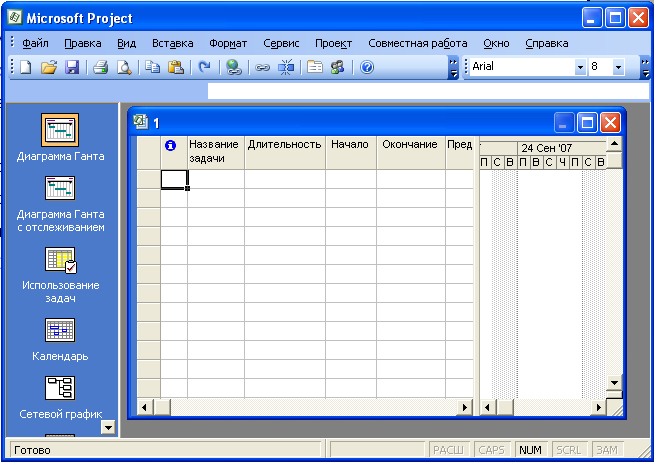Open the Совместная работа menu
The height and width of the screenshot is (462, 654).
pos(418,43)
